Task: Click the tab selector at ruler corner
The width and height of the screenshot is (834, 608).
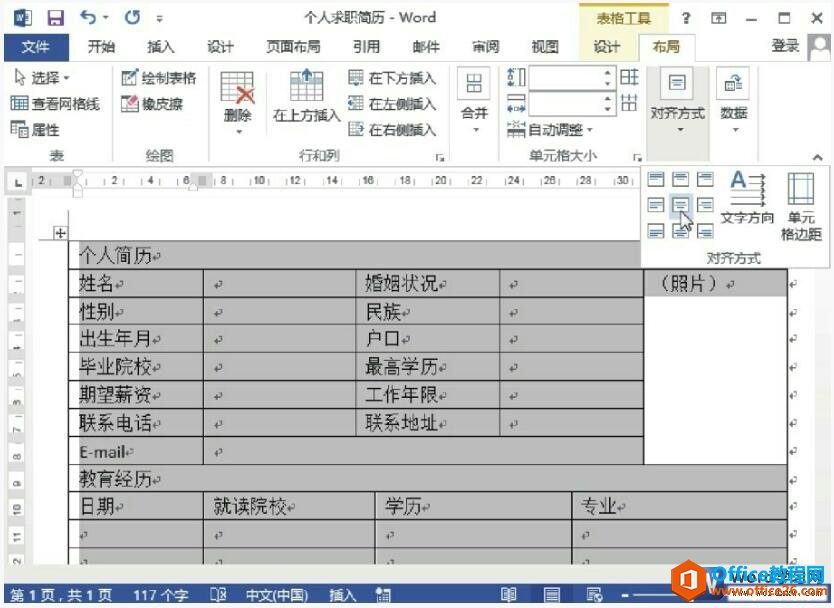Action: pyautogui.click(x=18, y=182)
